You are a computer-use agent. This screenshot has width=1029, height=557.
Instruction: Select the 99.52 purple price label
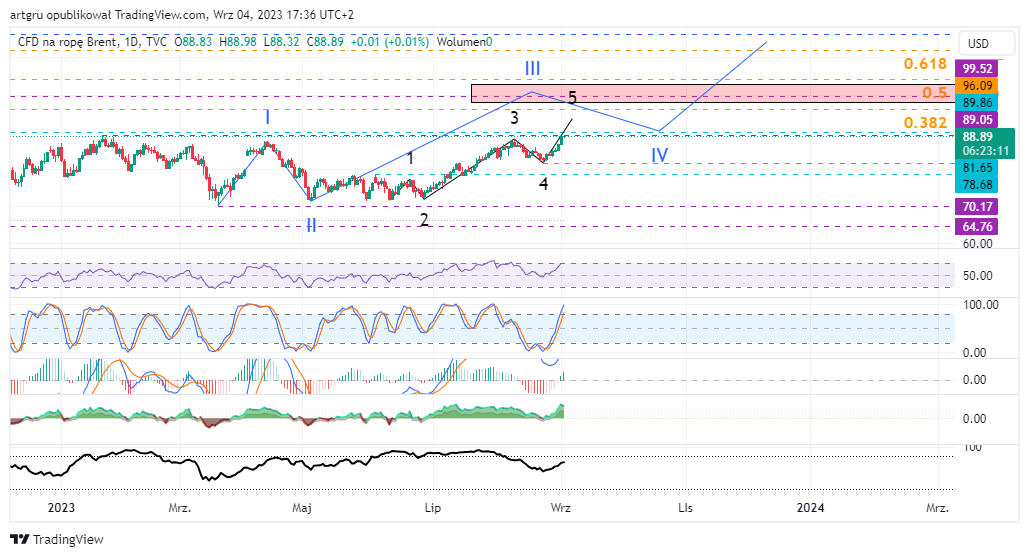point(977,68)
